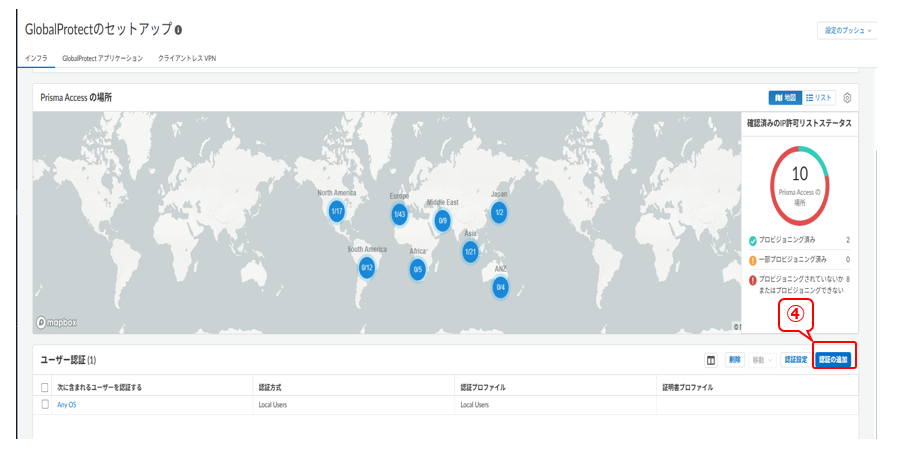Viewport: 900px width, 450px height.
Task: Click the 認証設定 button
Action: 796,360
